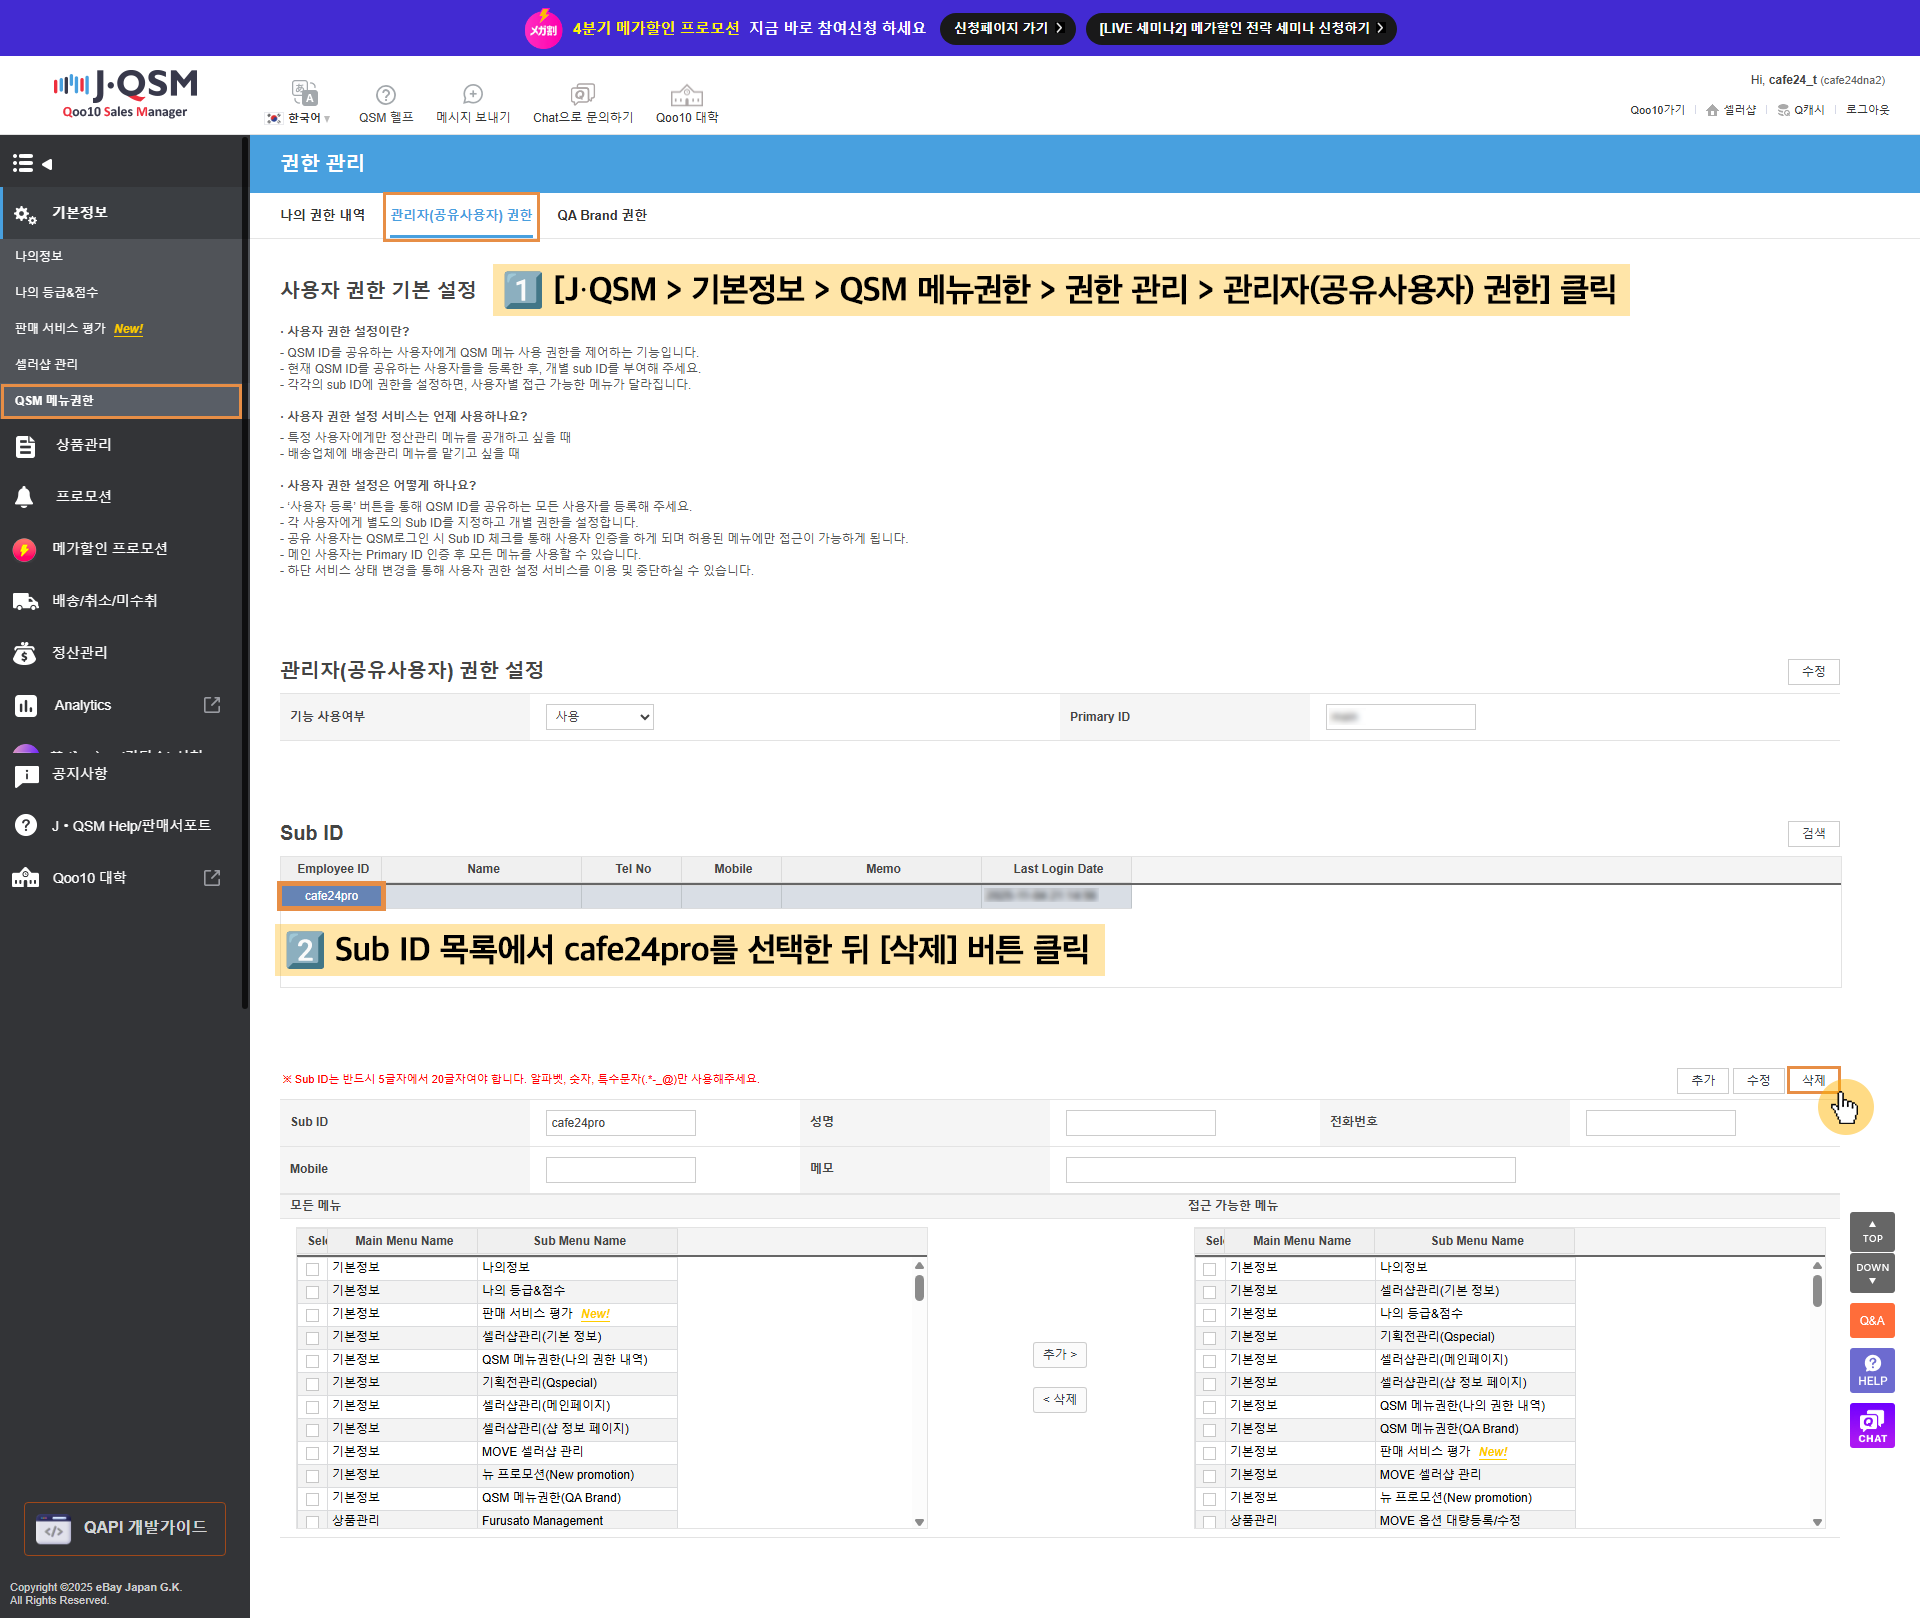Open Analytics in the sidebar
The width and height of the screenshot is (1920, 1618).
click(83, 705)
